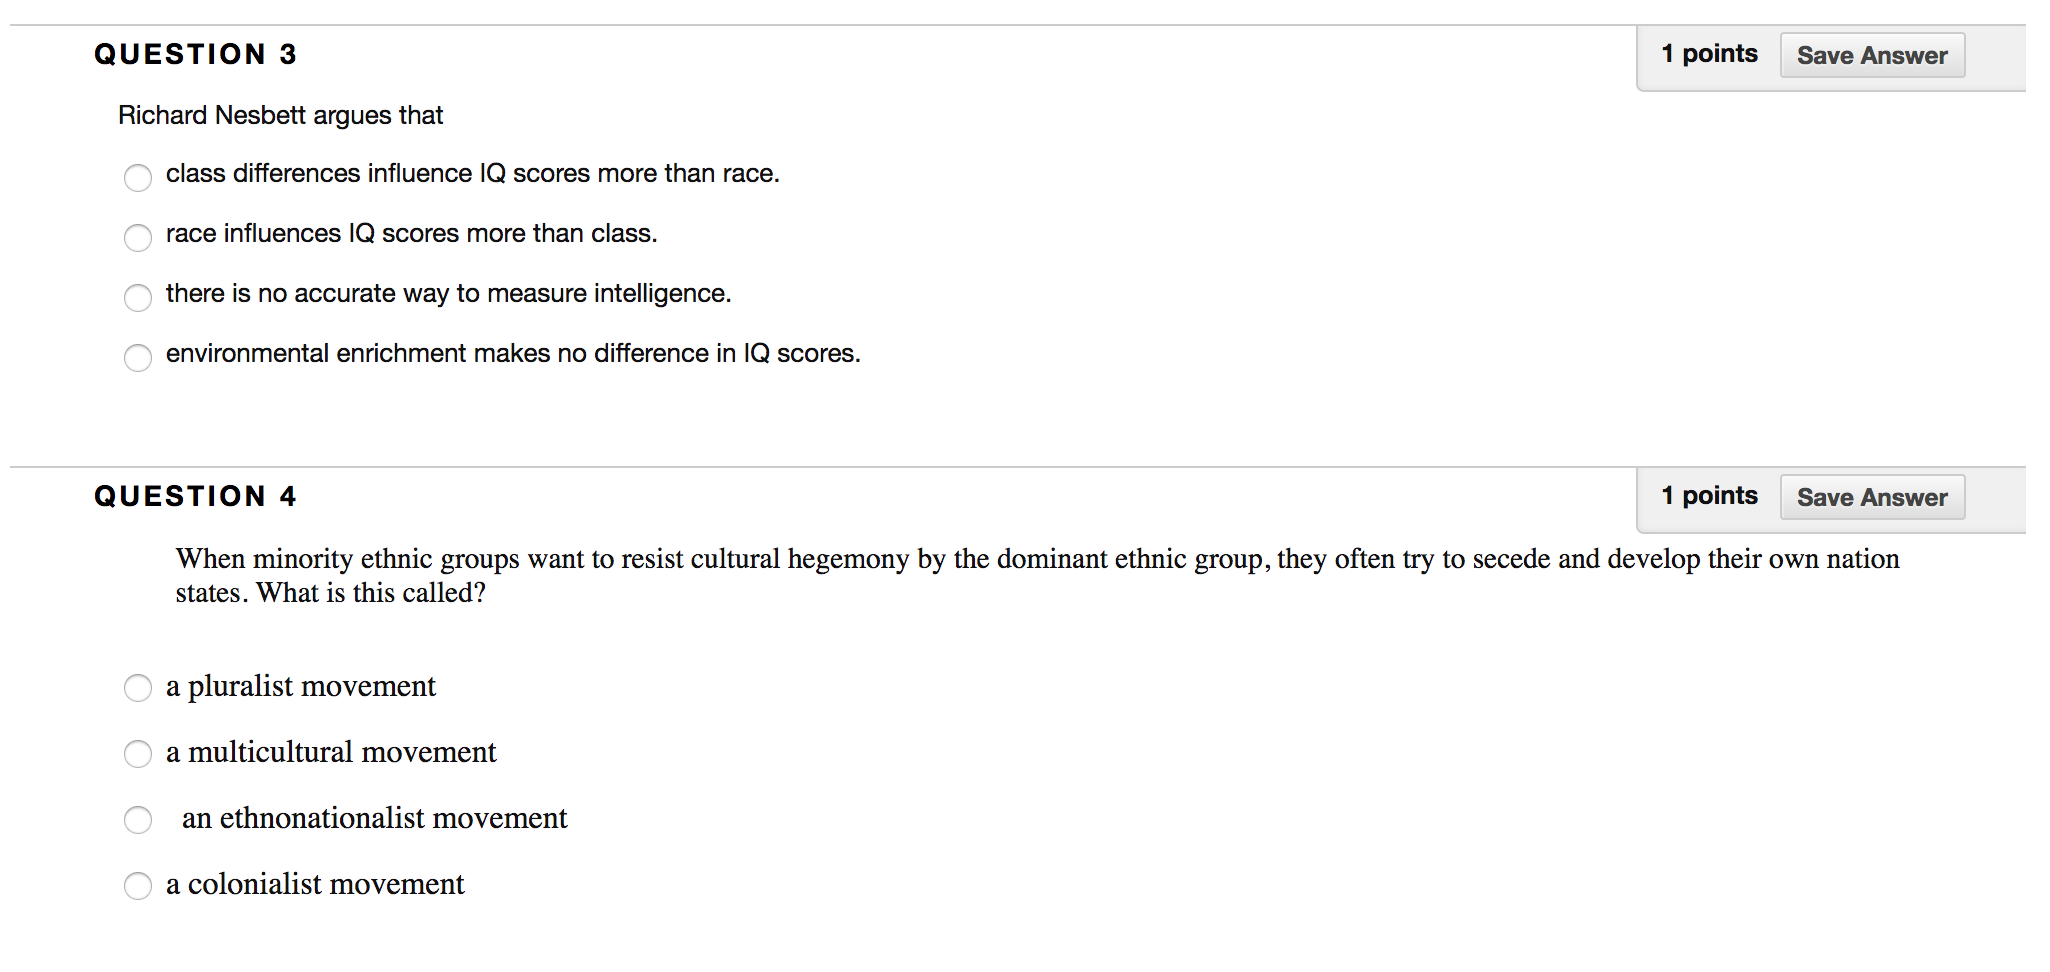Select 'race influences IQ scores' radio button
Image resolution: width=2050 pixels, height=972 pixels.
[138, 238]
